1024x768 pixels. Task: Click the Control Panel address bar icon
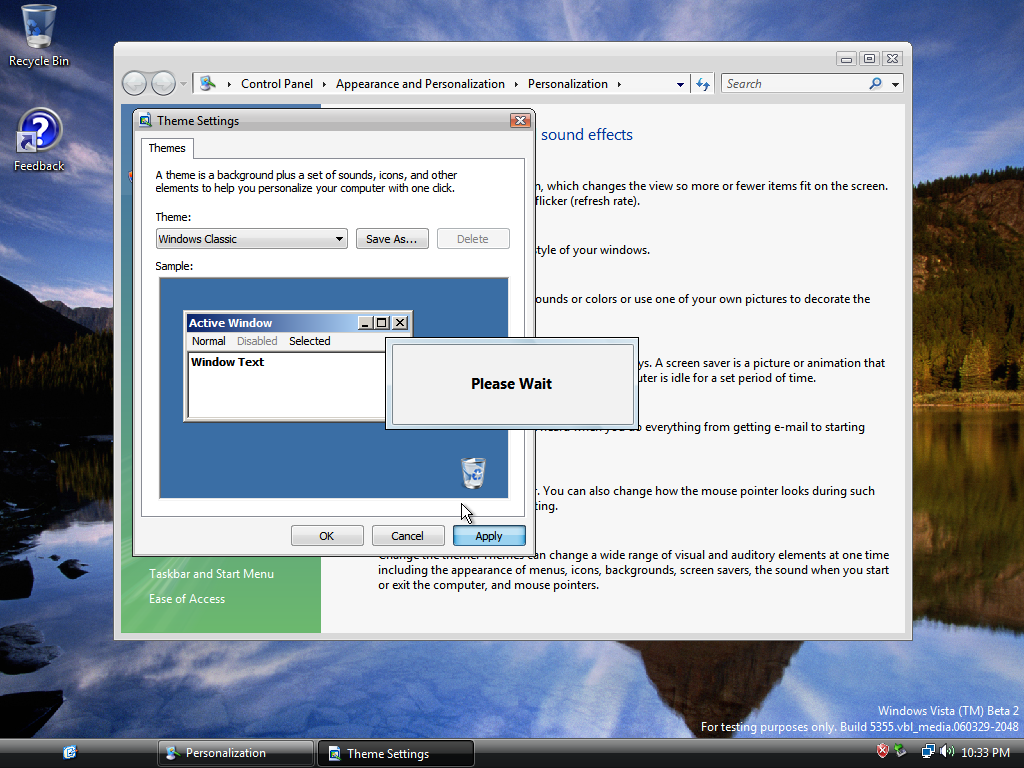[208, 84]
